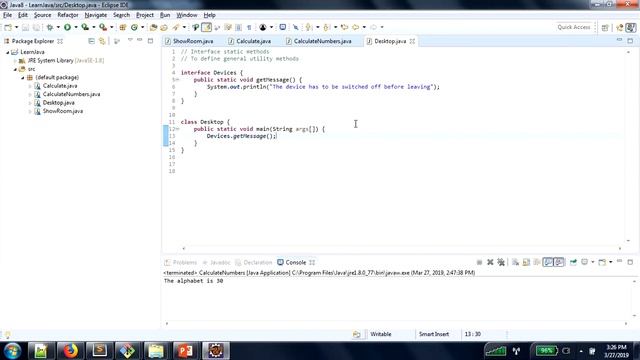Toggle console Scroll Lock
The height and width of the screenshot is (360, 640).
(x=526, y=262)
